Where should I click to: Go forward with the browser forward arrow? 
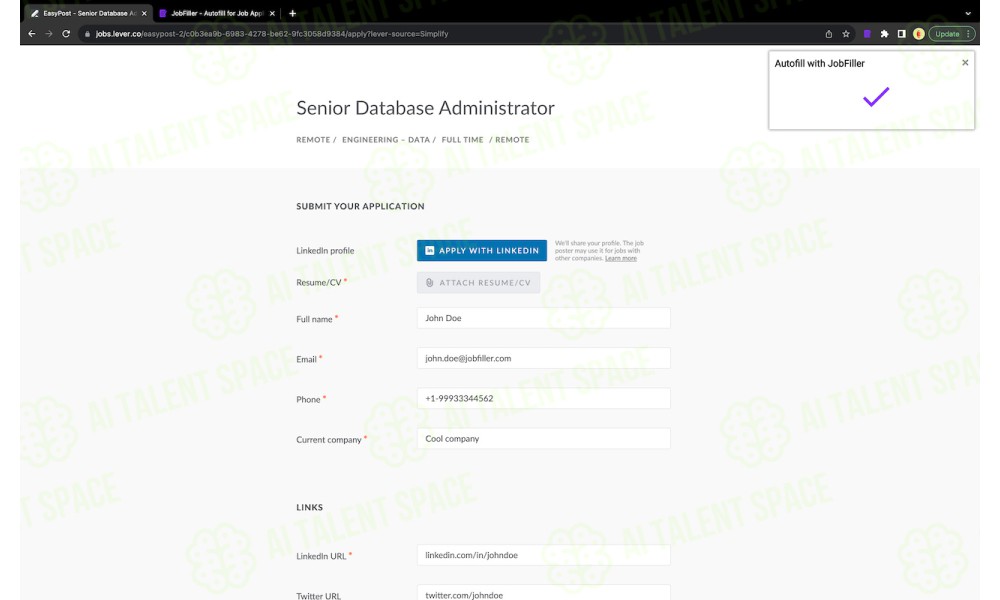48,34
